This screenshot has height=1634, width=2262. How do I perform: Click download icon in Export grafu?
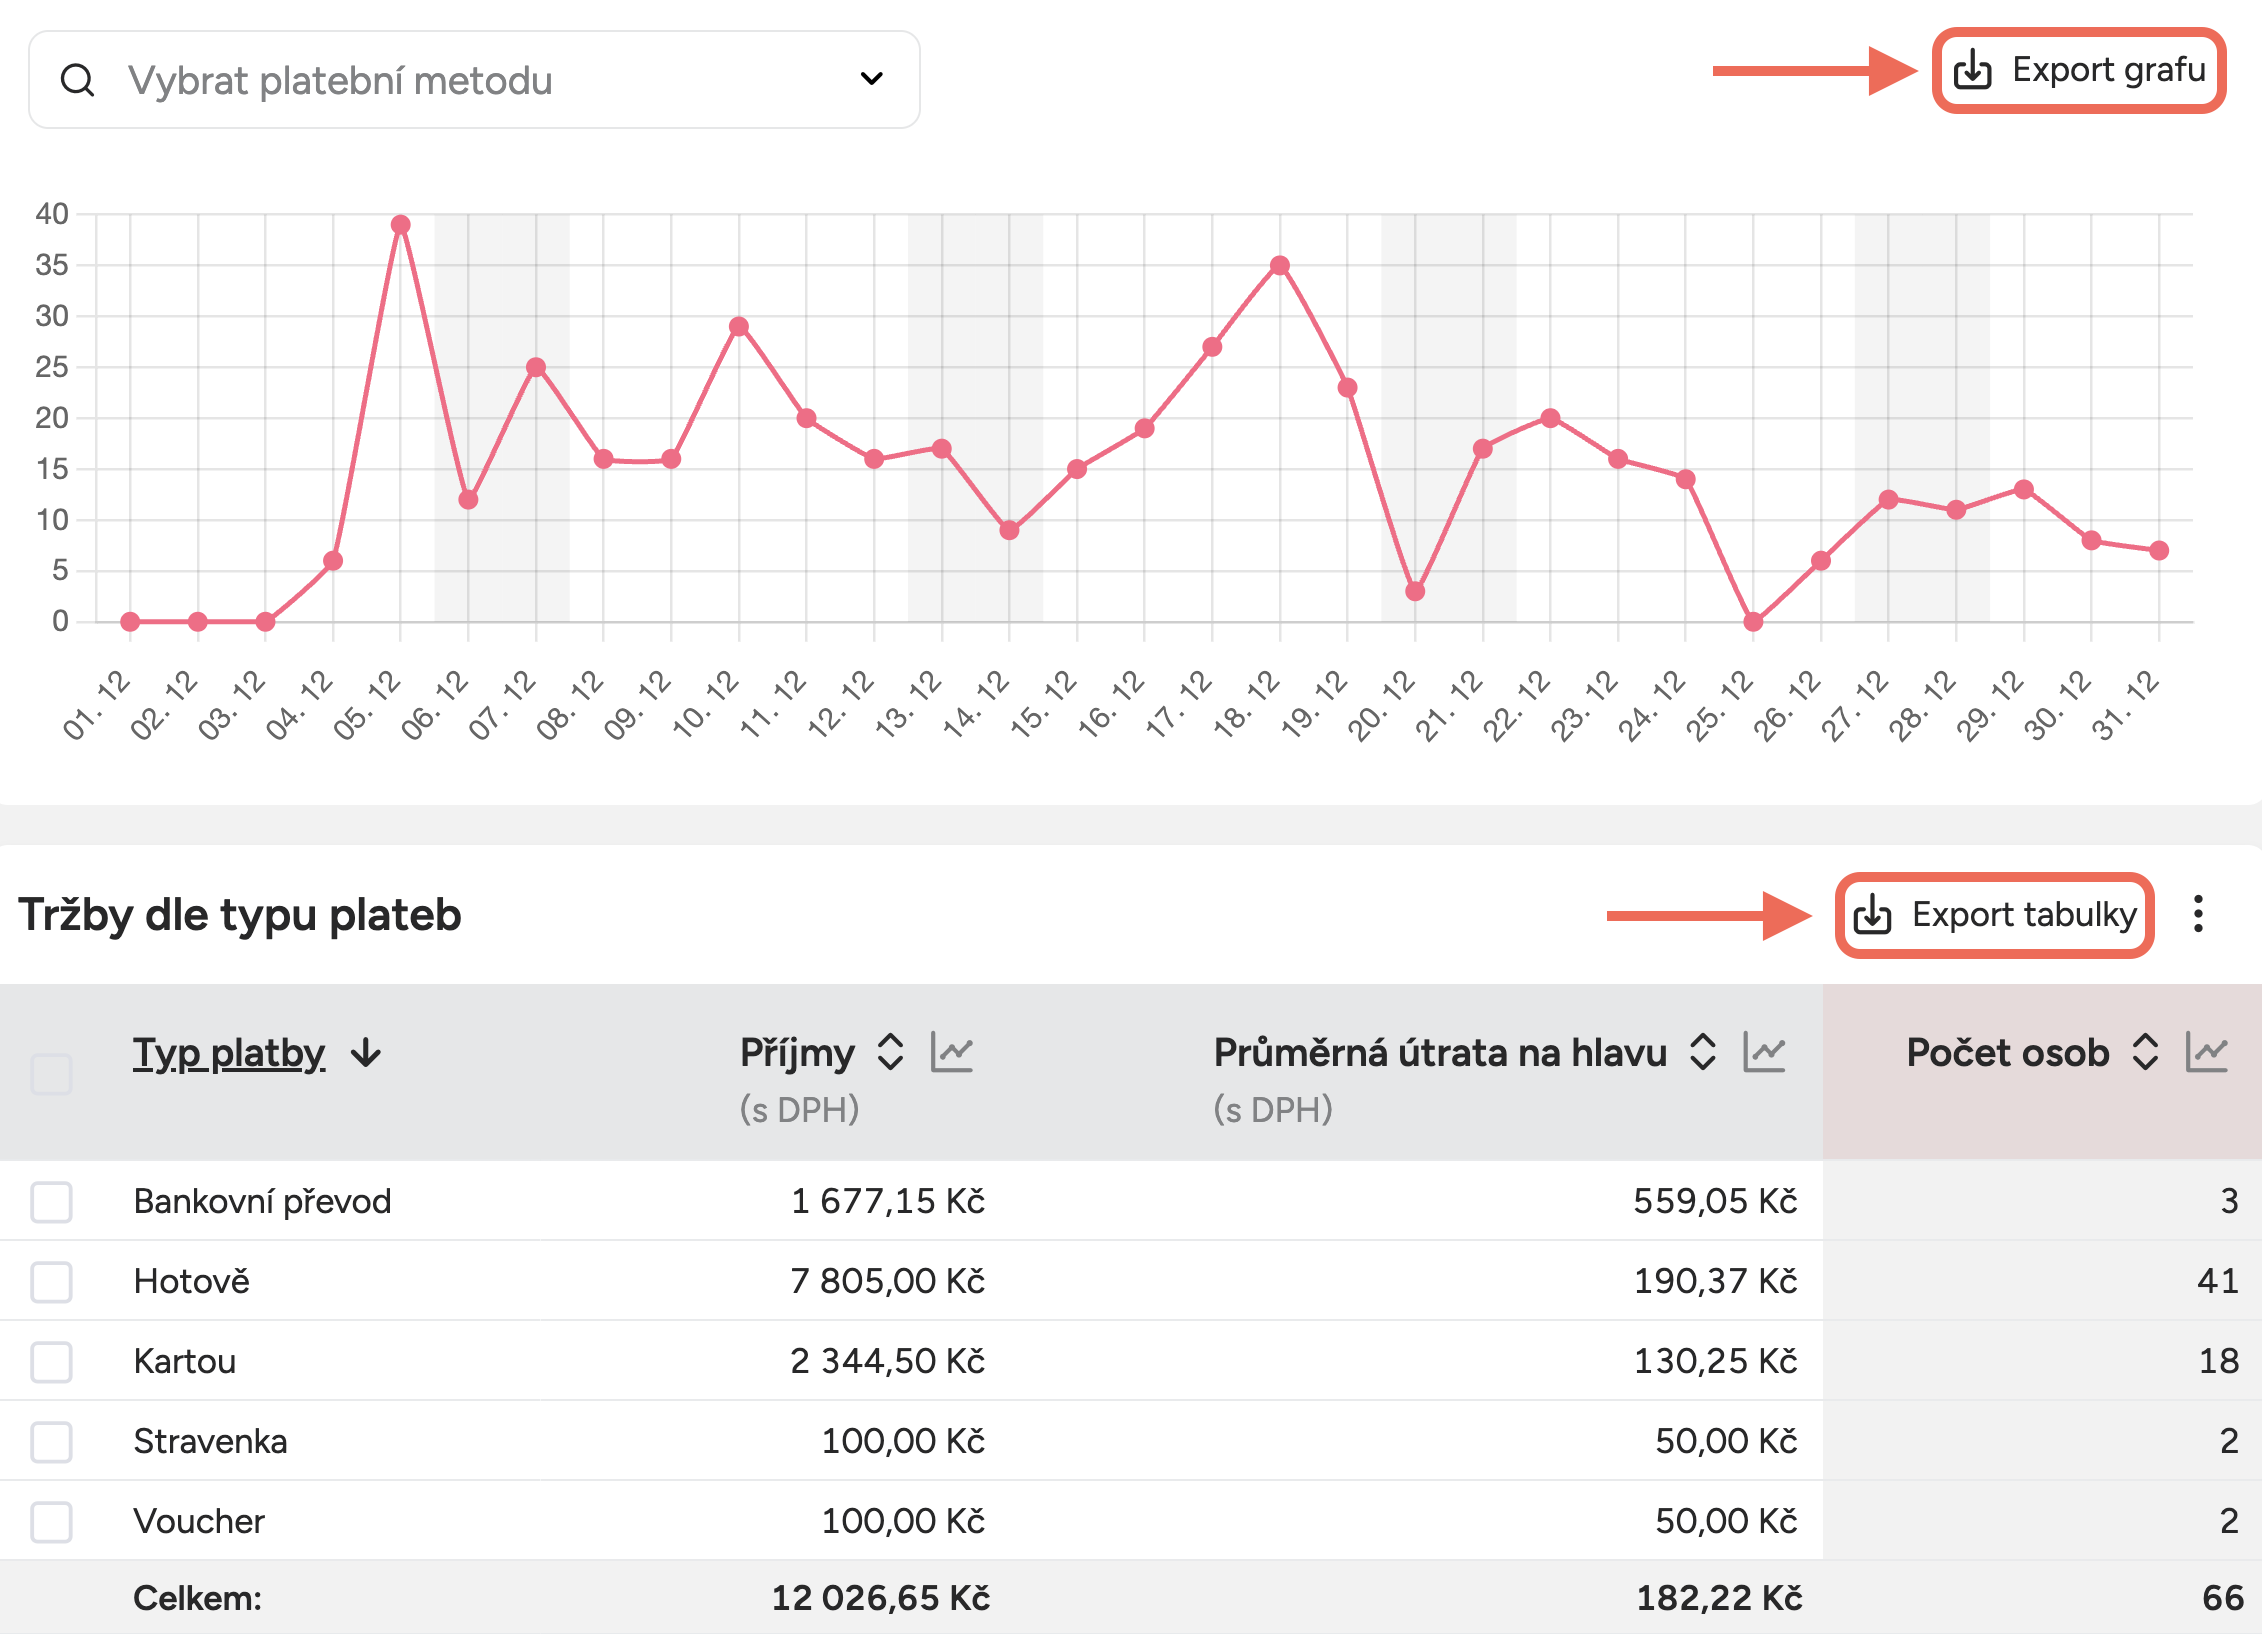tap(1973, 70)
